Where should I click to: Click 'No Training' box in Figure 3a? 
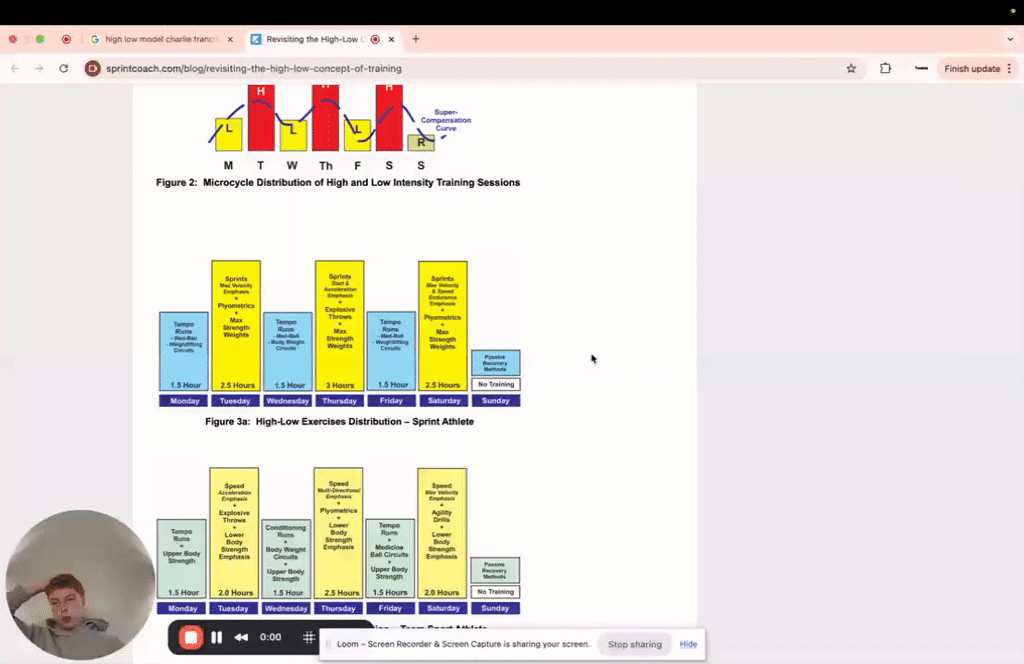click(x=496, y=385)
